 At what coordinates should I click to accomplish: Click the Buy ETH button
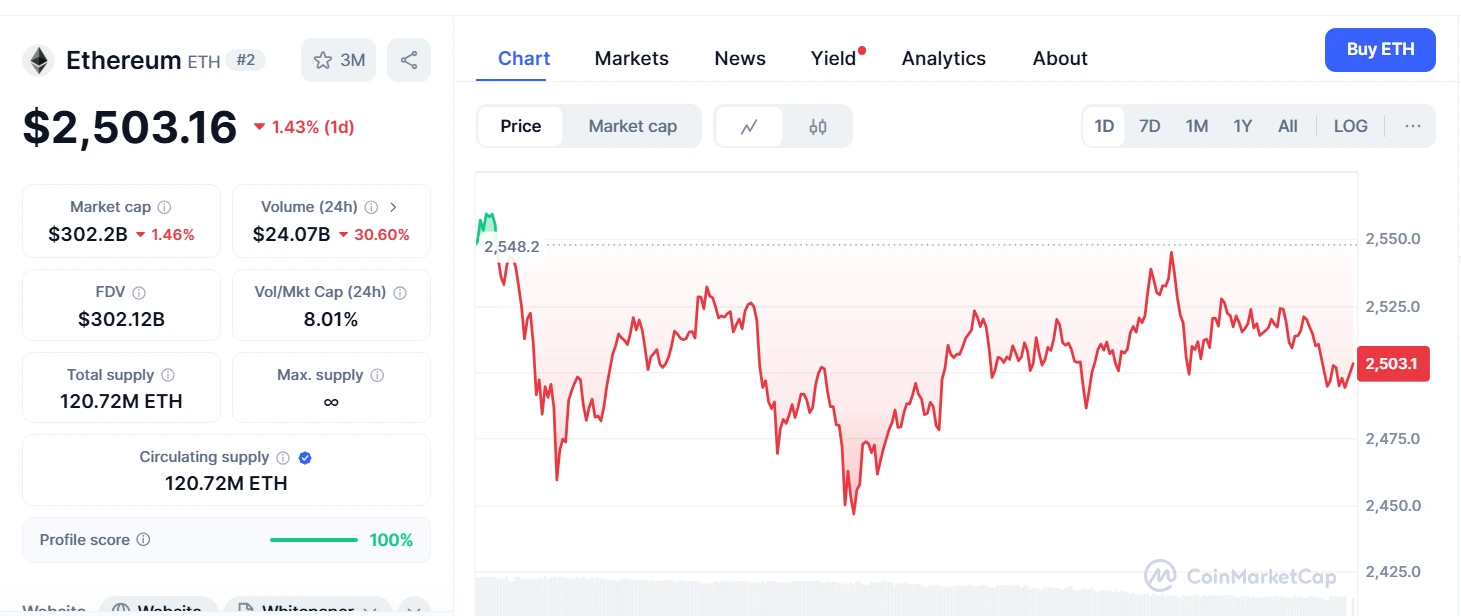[x=1380, y=50]
